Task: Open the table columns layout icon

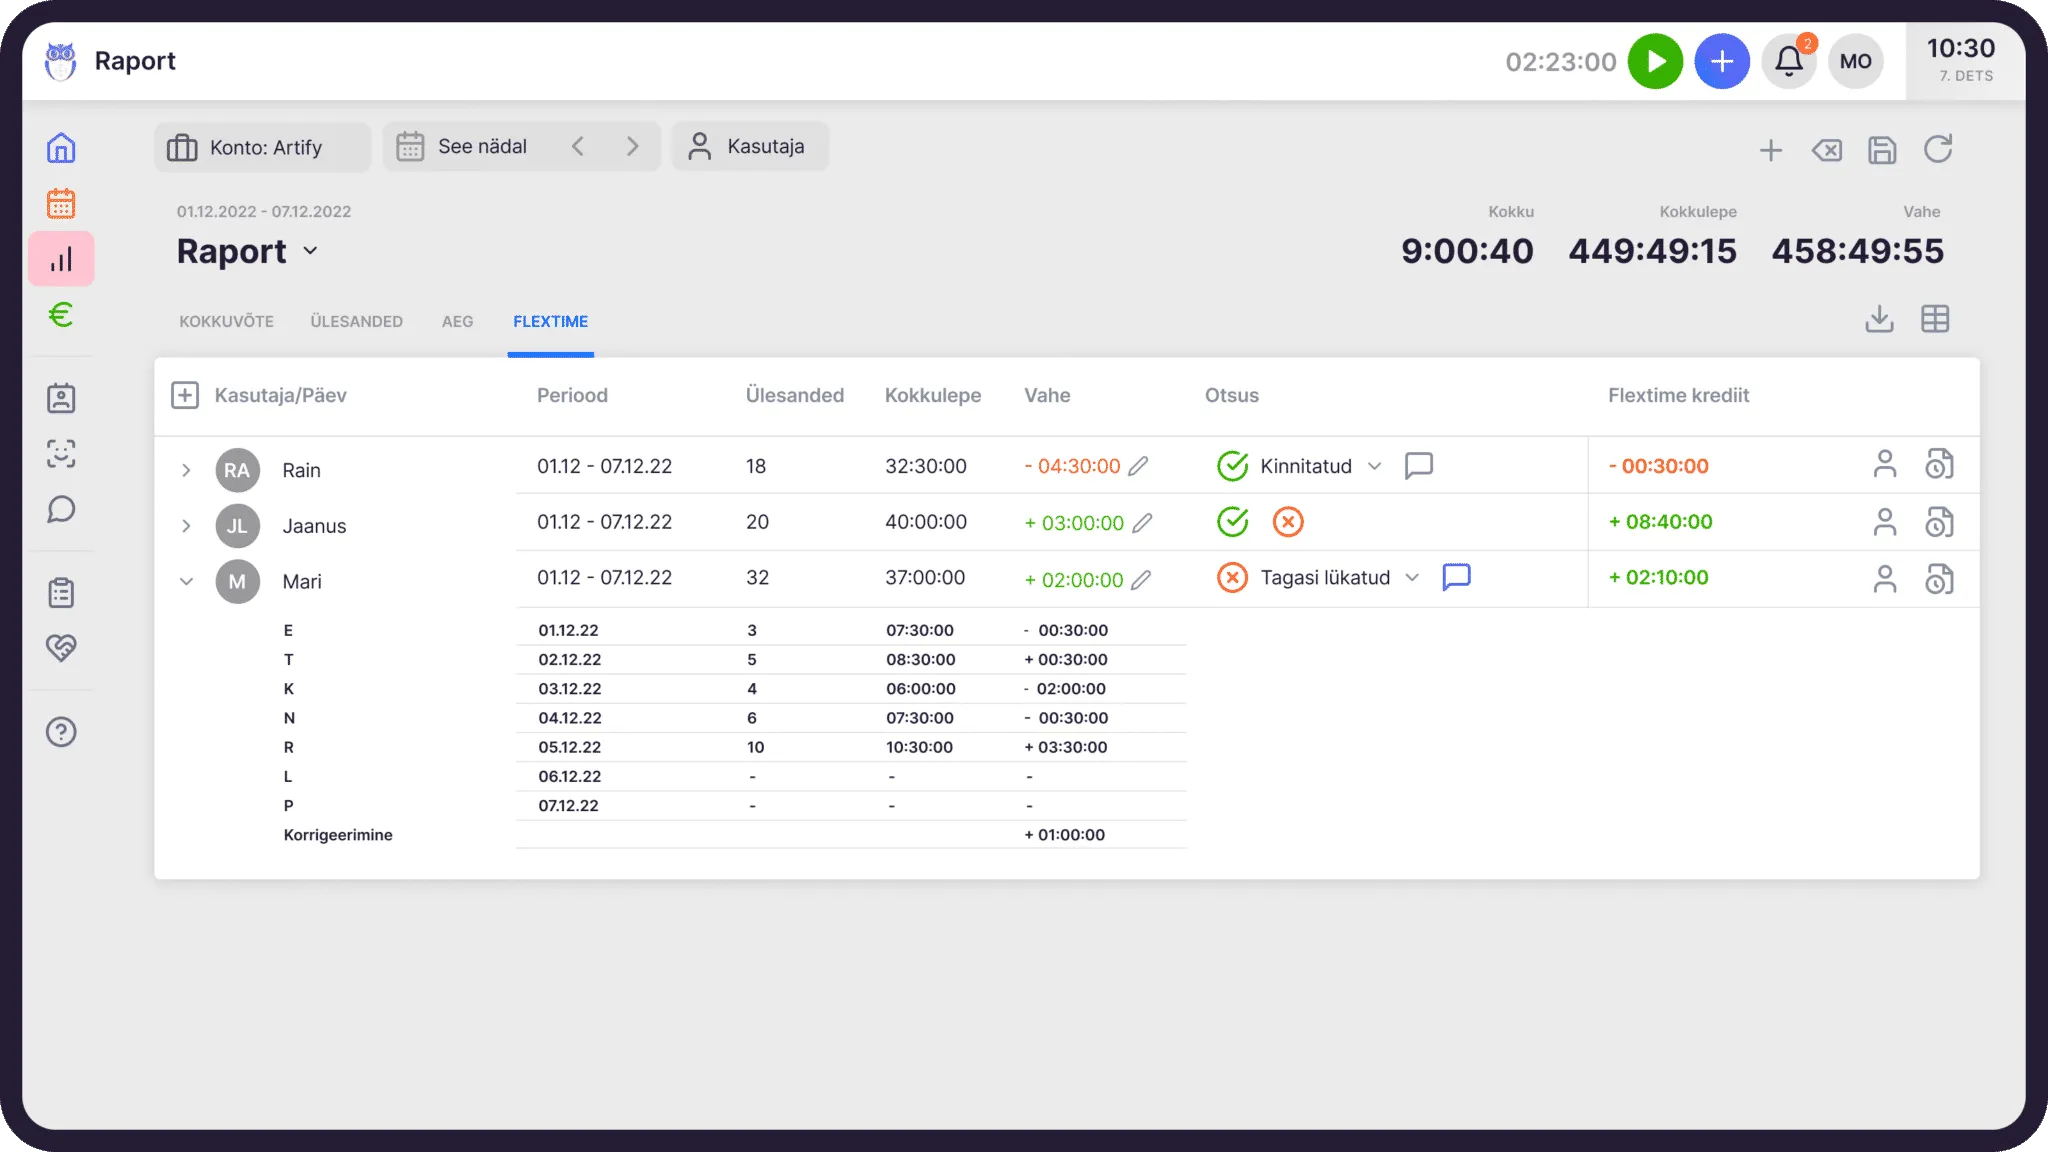Action: point(1935,319)
